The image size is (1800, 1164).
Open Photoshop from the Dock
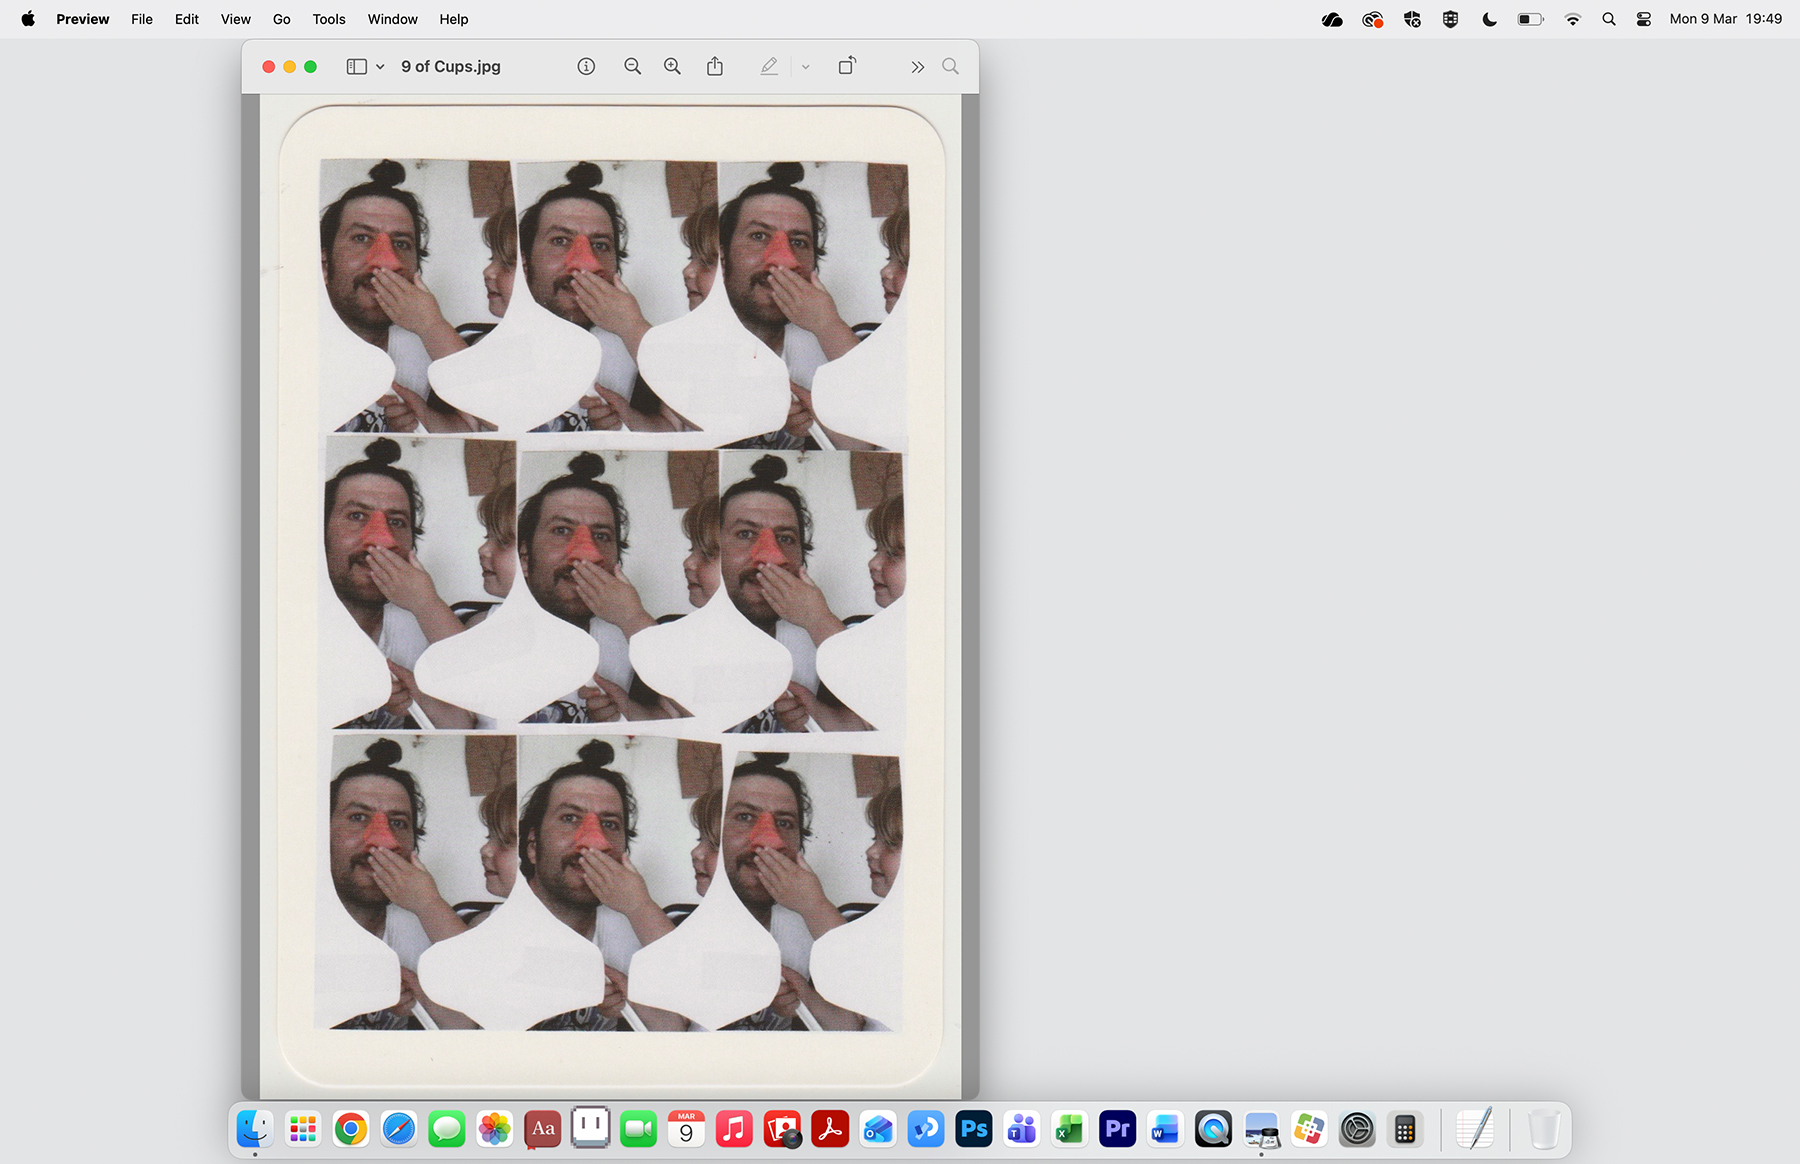click(973, 1130)
